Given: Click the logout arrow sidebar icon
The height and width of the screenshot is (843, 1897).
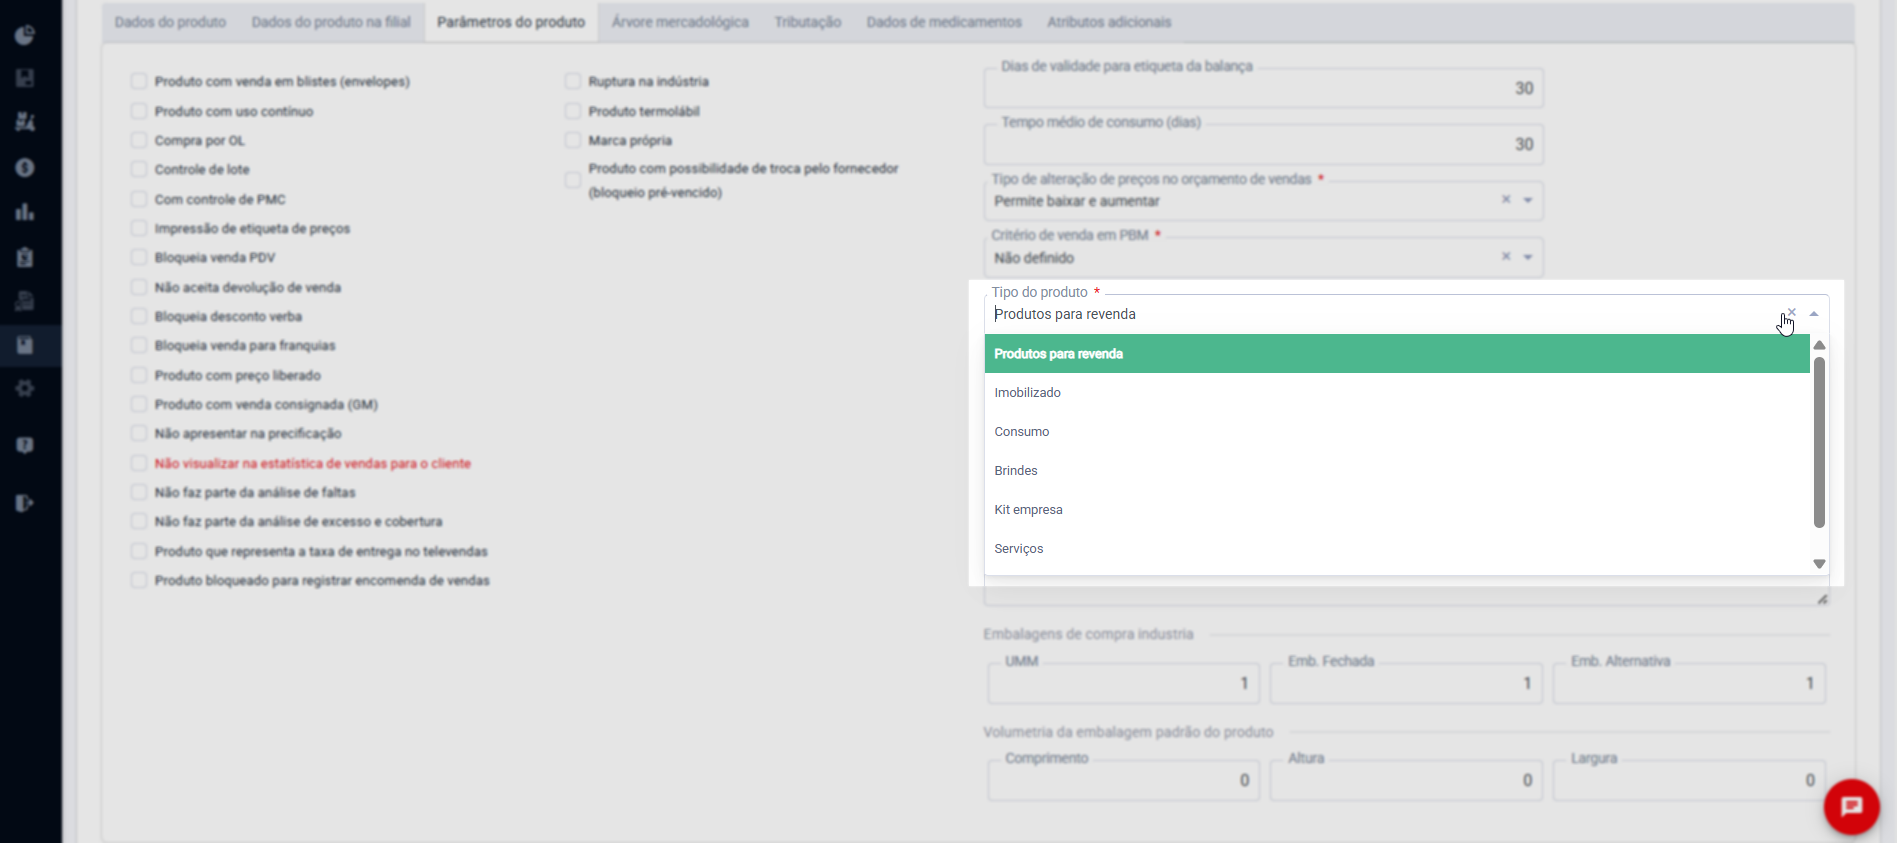Looking at the screenshot, I should (25, 503).
